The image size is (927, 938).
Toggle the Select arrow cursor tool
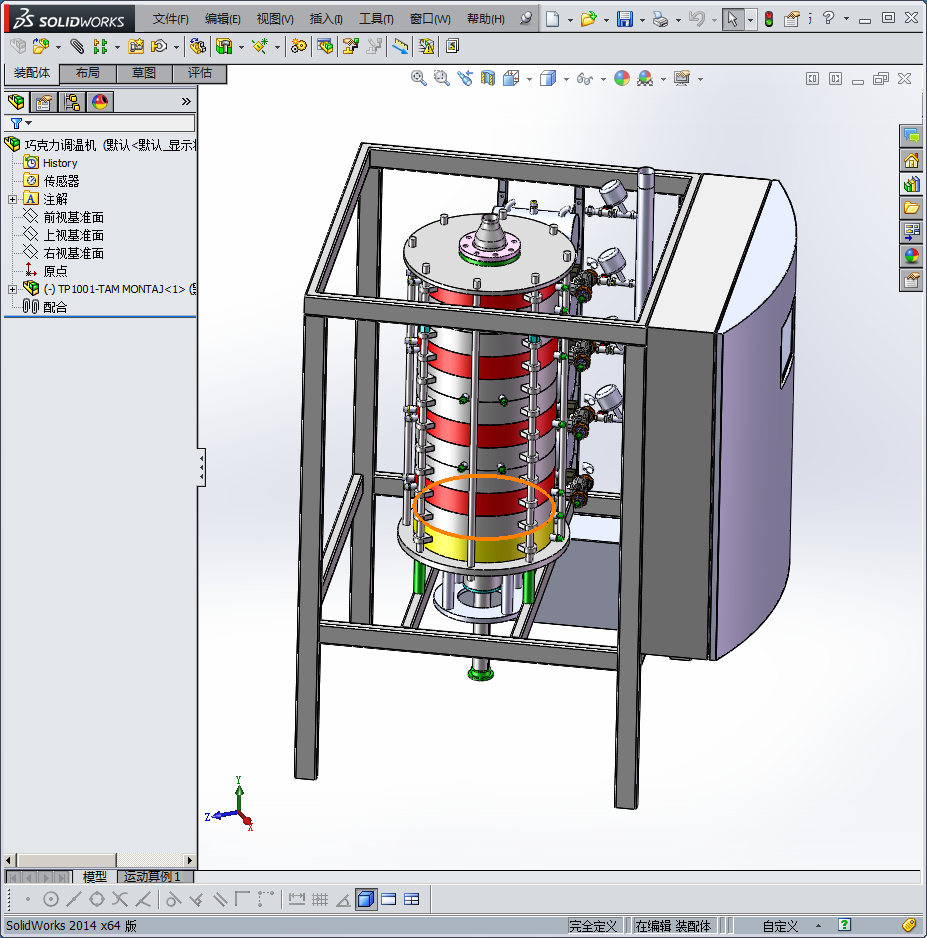pyautogui.click(x=733, y=19)
